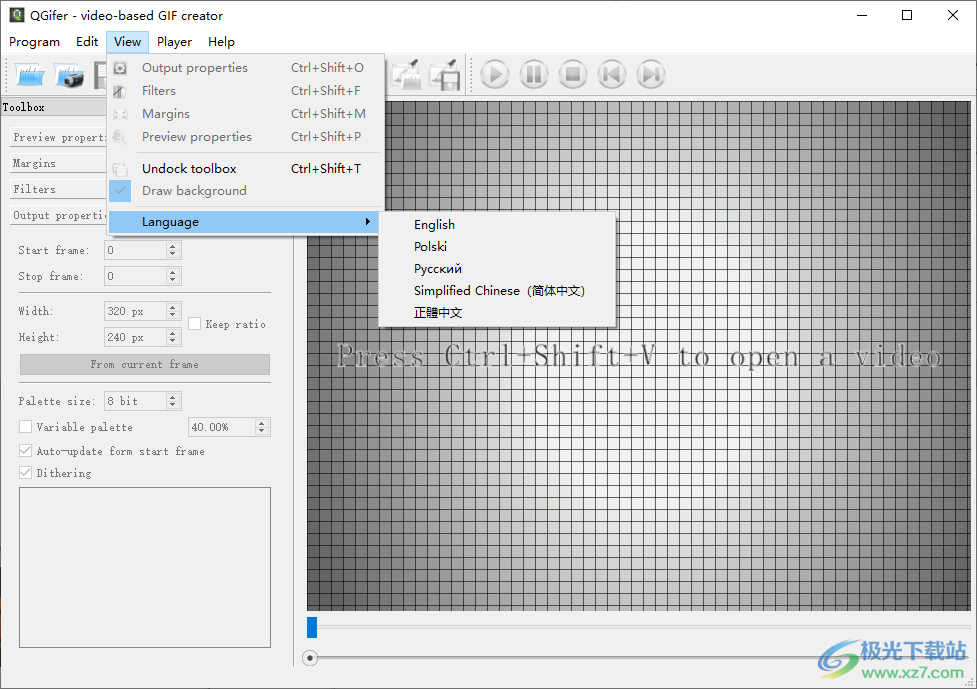Choose Undock toolbox from the View menu
The image size is (977, 689).
point(189,169)
